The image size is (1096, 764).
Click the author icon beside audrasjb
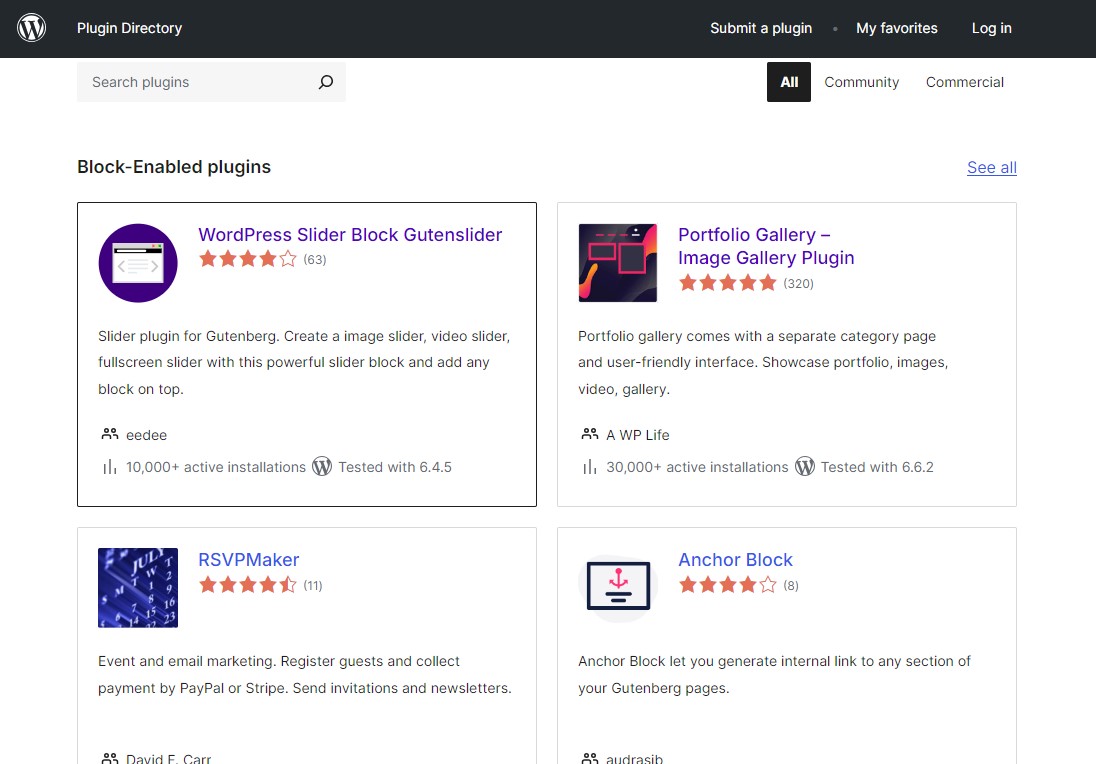[590, 758]
